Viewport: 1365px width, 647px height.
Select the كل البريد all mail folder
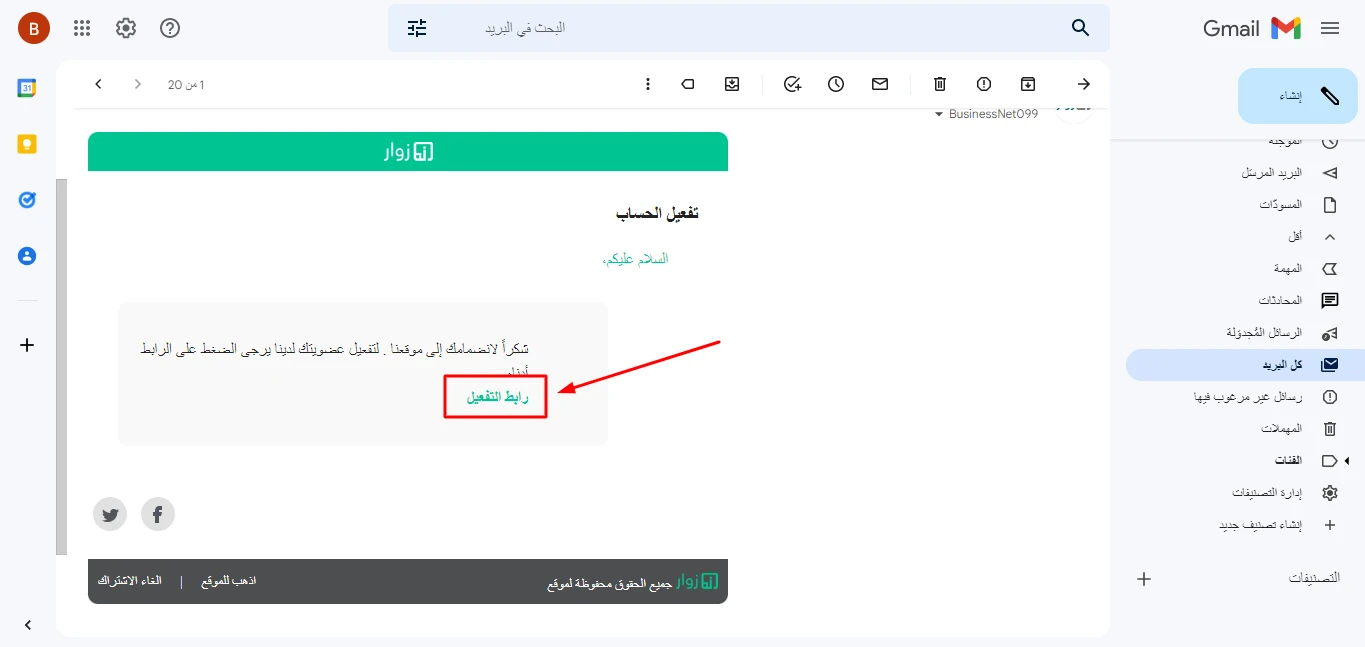(1245, 365)
